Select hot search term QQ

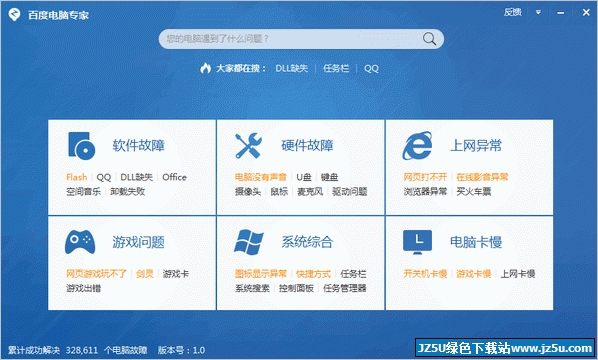point(371,68)
